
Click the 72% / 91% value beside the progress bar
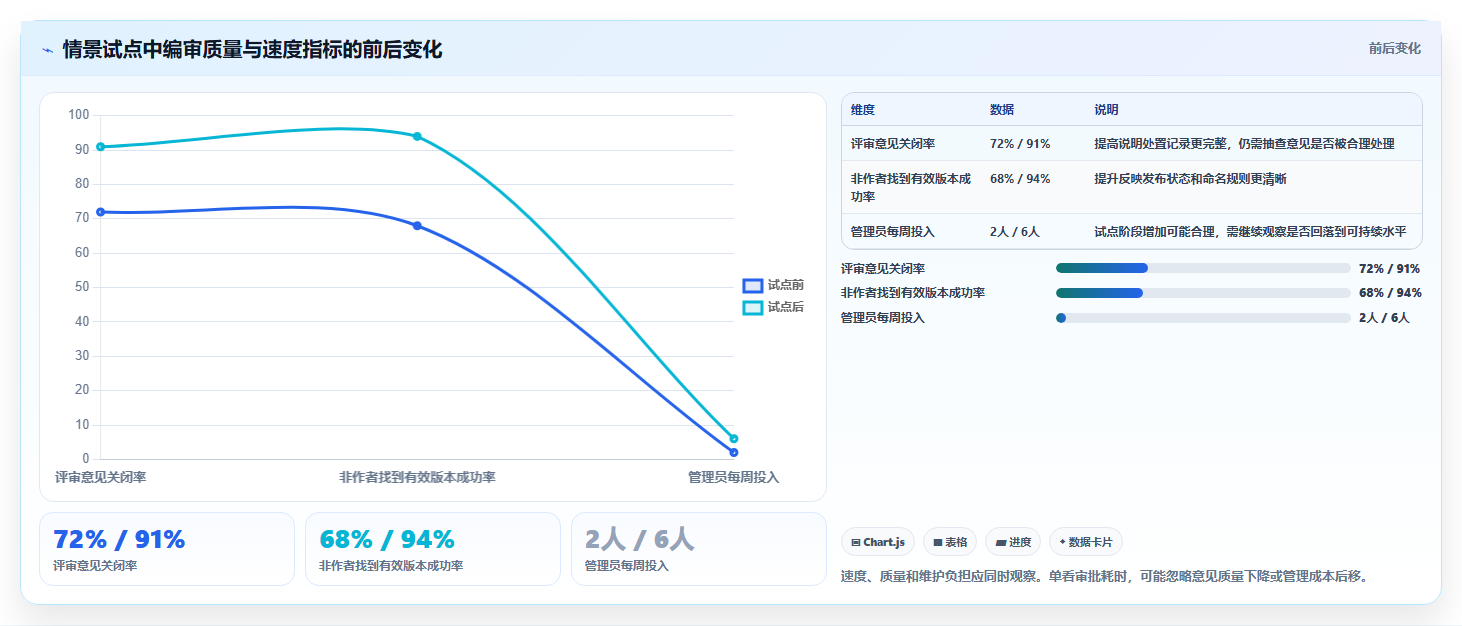1389,268
